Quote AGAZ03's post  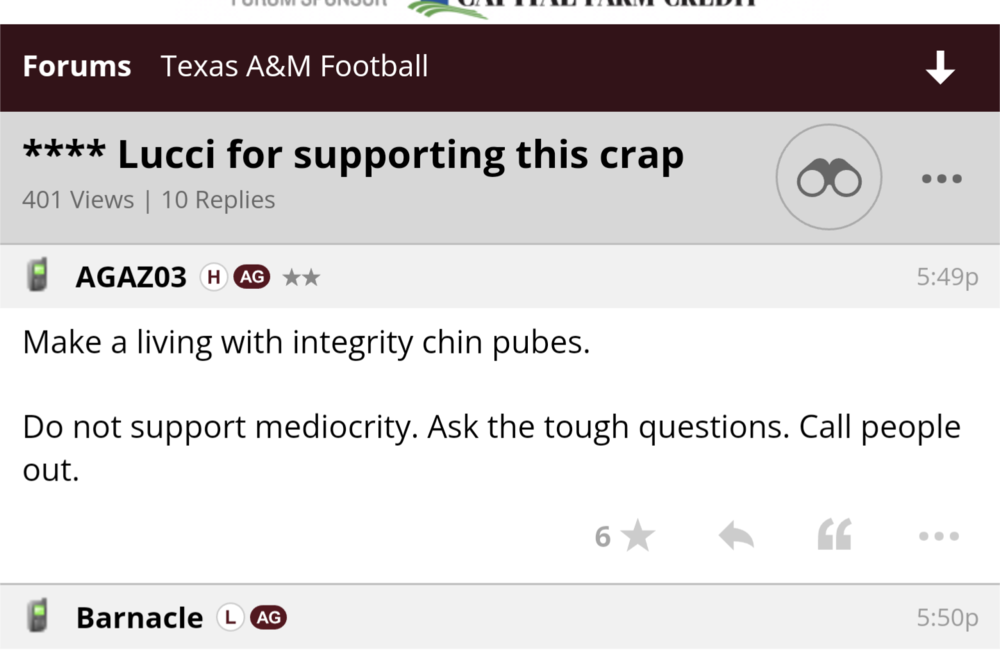click(834, 537)
